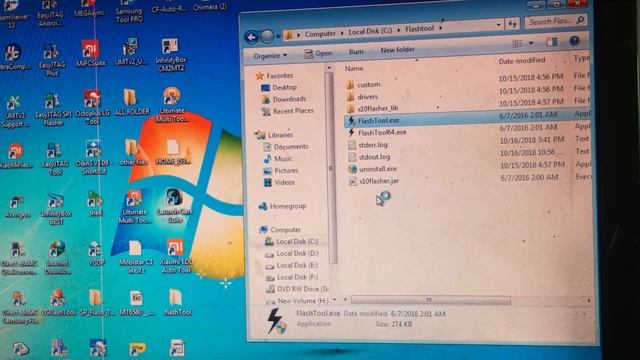Open the Organize dropdown menu
Image resolution: width=640 pixels, height=360 pixels.
(x=270, y=56)
